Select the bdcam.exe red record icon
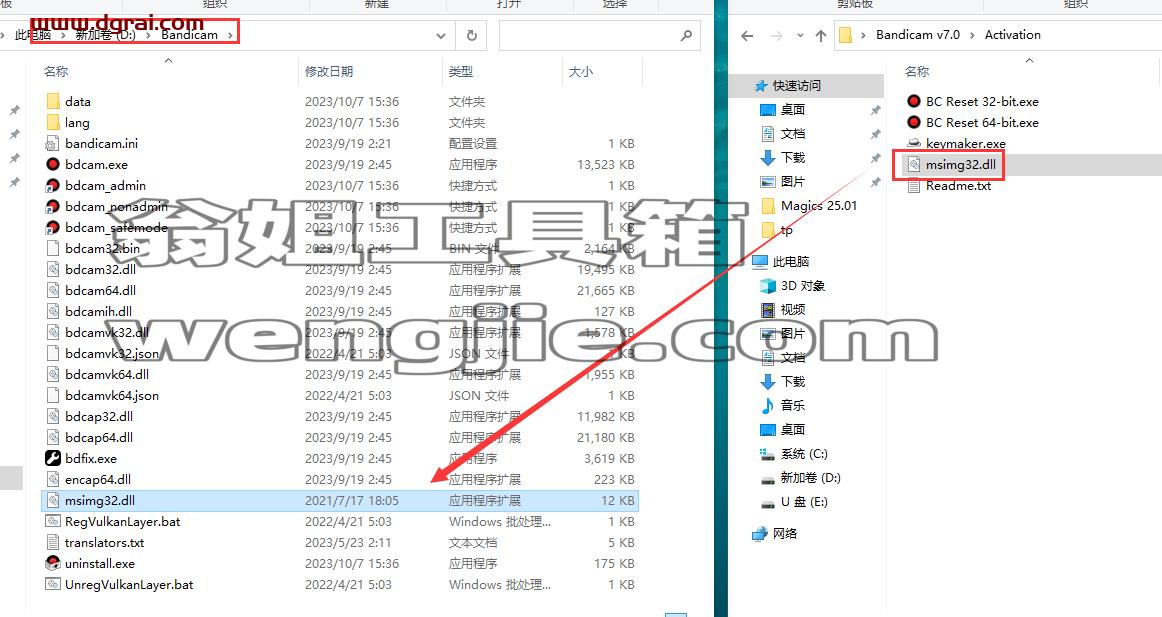The width and height of the screenshot is (1162, 617). (x=53, y=164)
